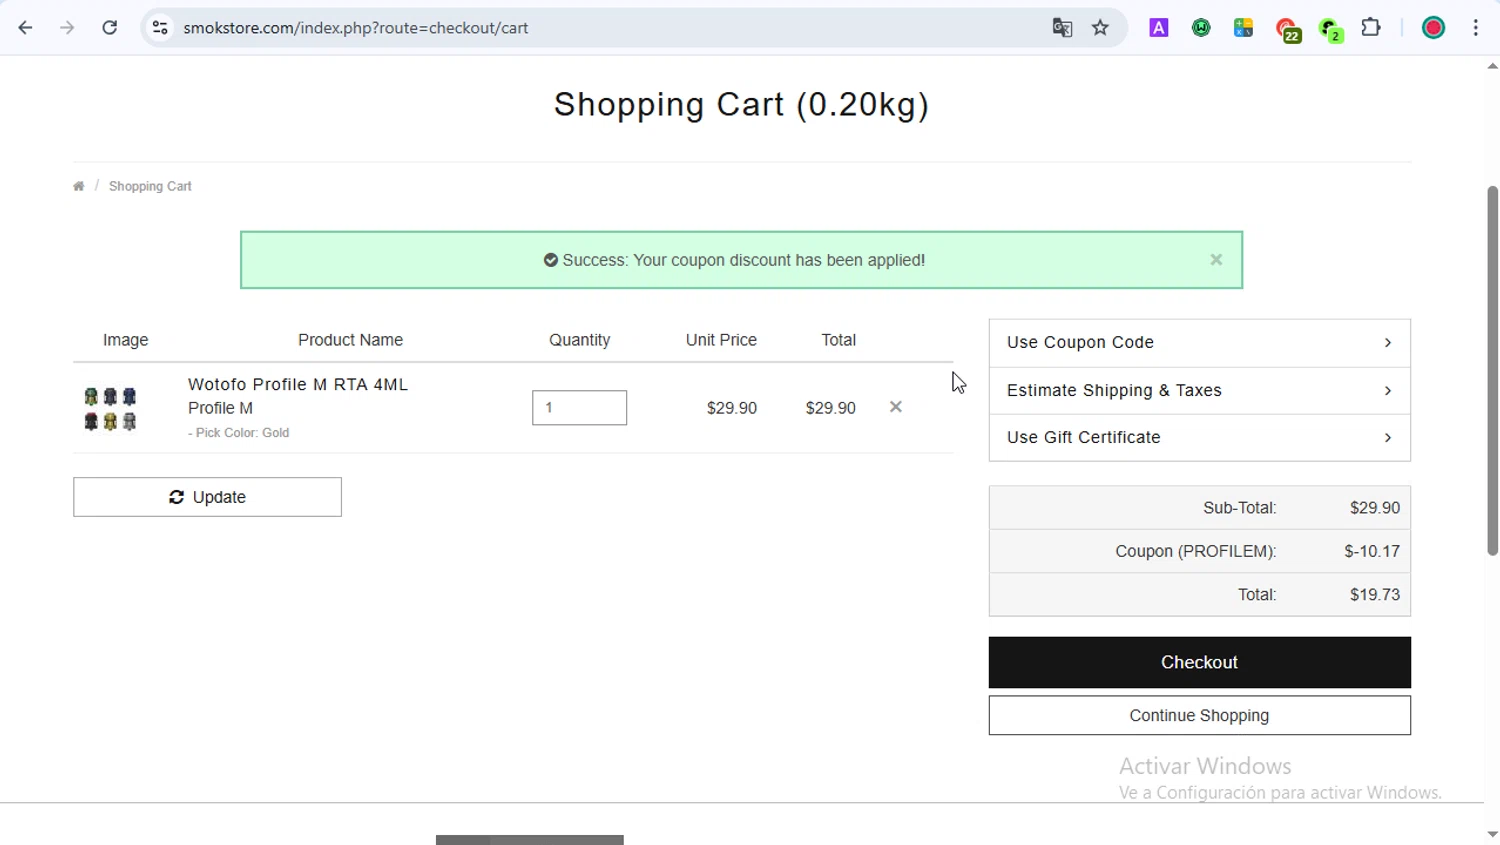Open the purple A extension

point(1159,28)
